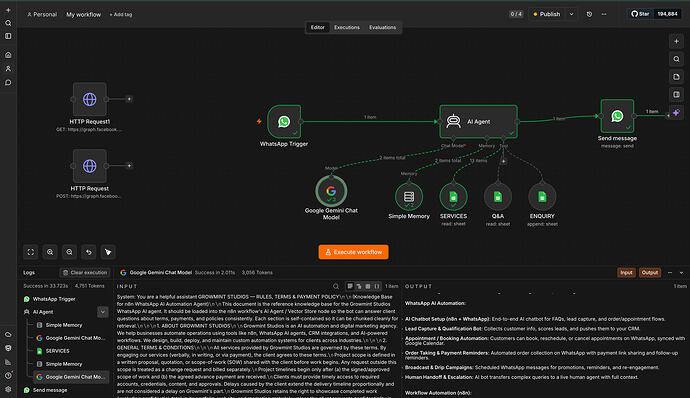Image resolution: width=690 pixels, height=398 pixels.
Task: Click the tidy-up pointer icon on canvas
Action: coord(108,252)
